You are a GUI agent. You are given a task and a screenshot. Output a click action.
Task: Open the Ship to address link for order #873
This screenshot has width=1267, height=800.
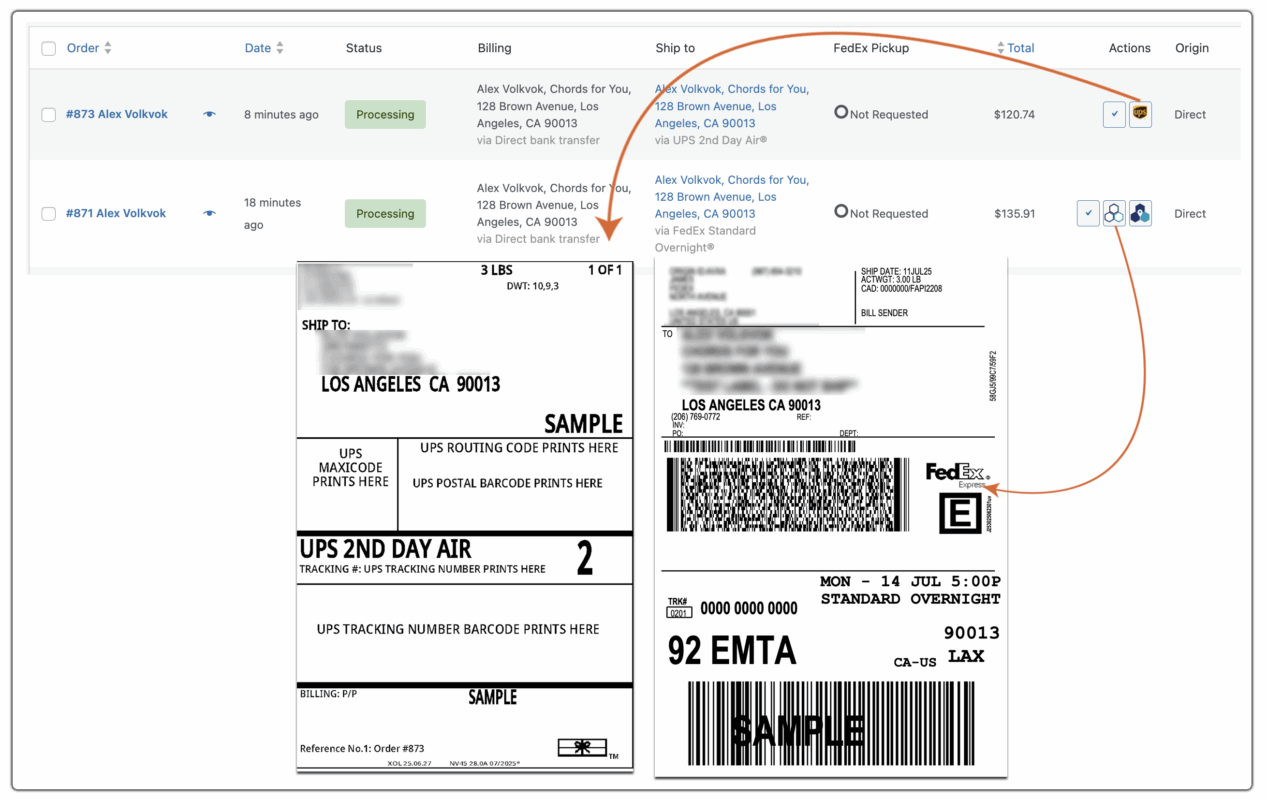(731, 106)
